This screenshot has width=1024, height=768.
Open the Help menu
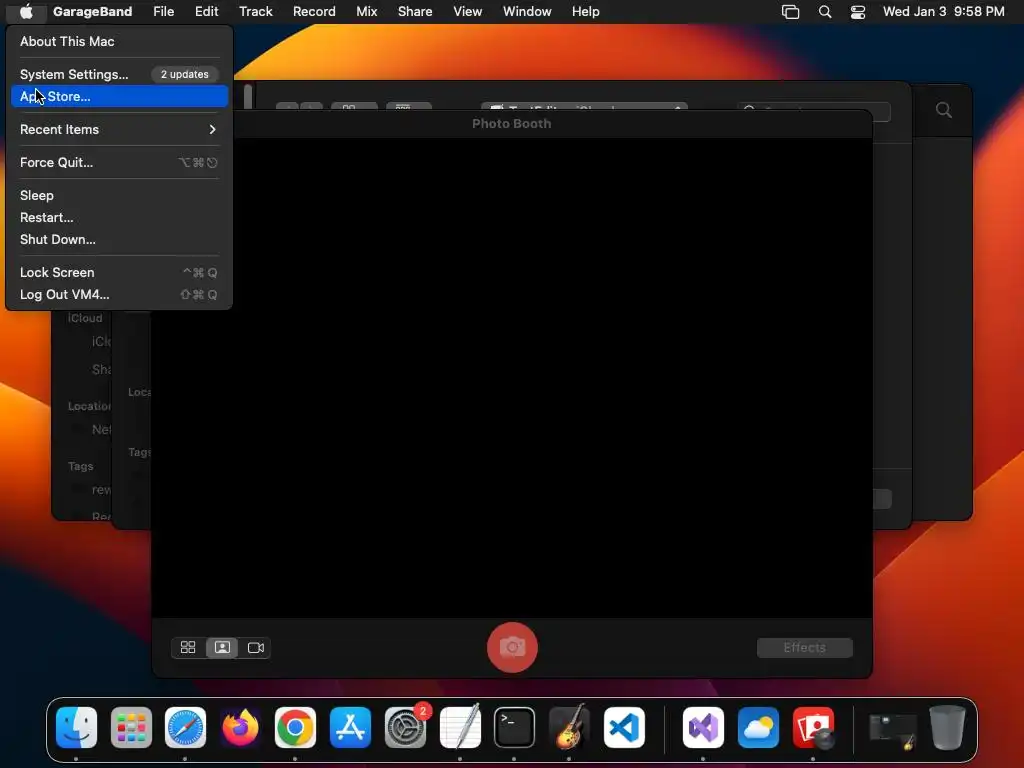tap(585, 11)
